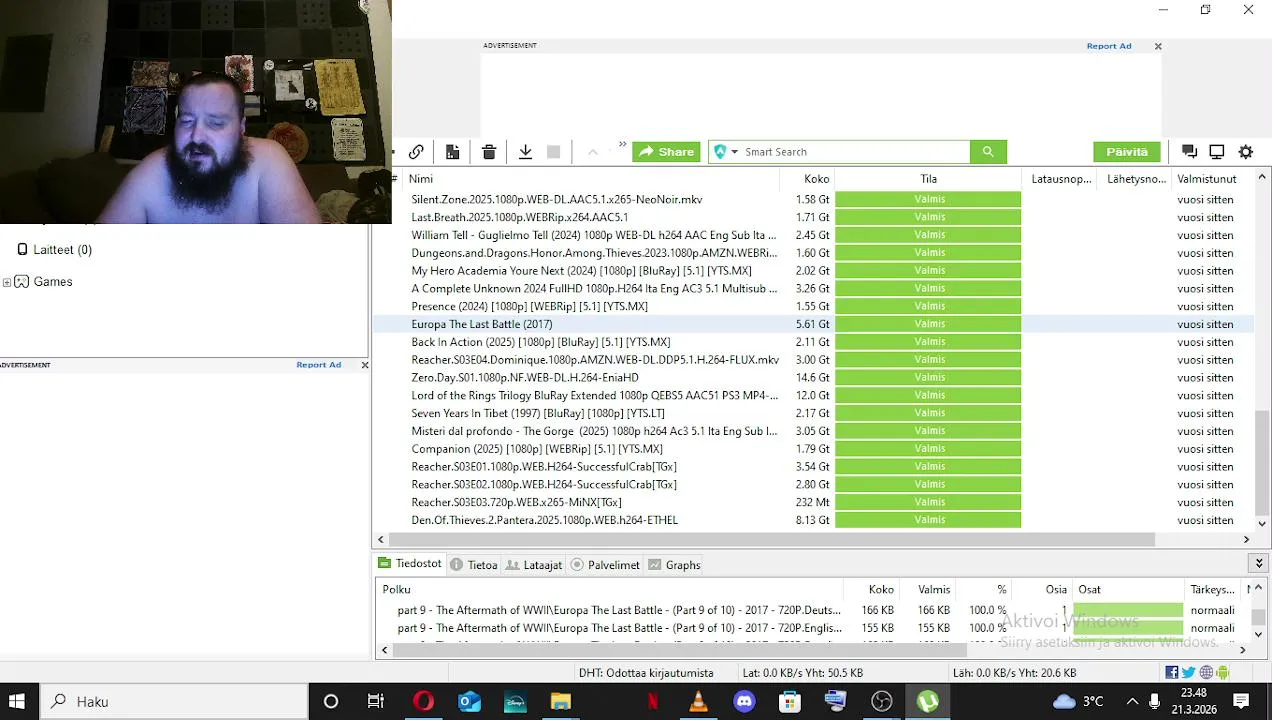Add torrent from URL link icon

[416, 152]
